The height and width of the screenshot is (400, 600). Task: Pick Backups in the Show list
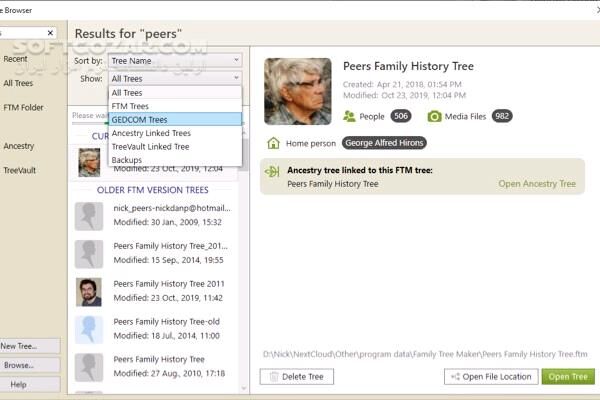[174, 160]
